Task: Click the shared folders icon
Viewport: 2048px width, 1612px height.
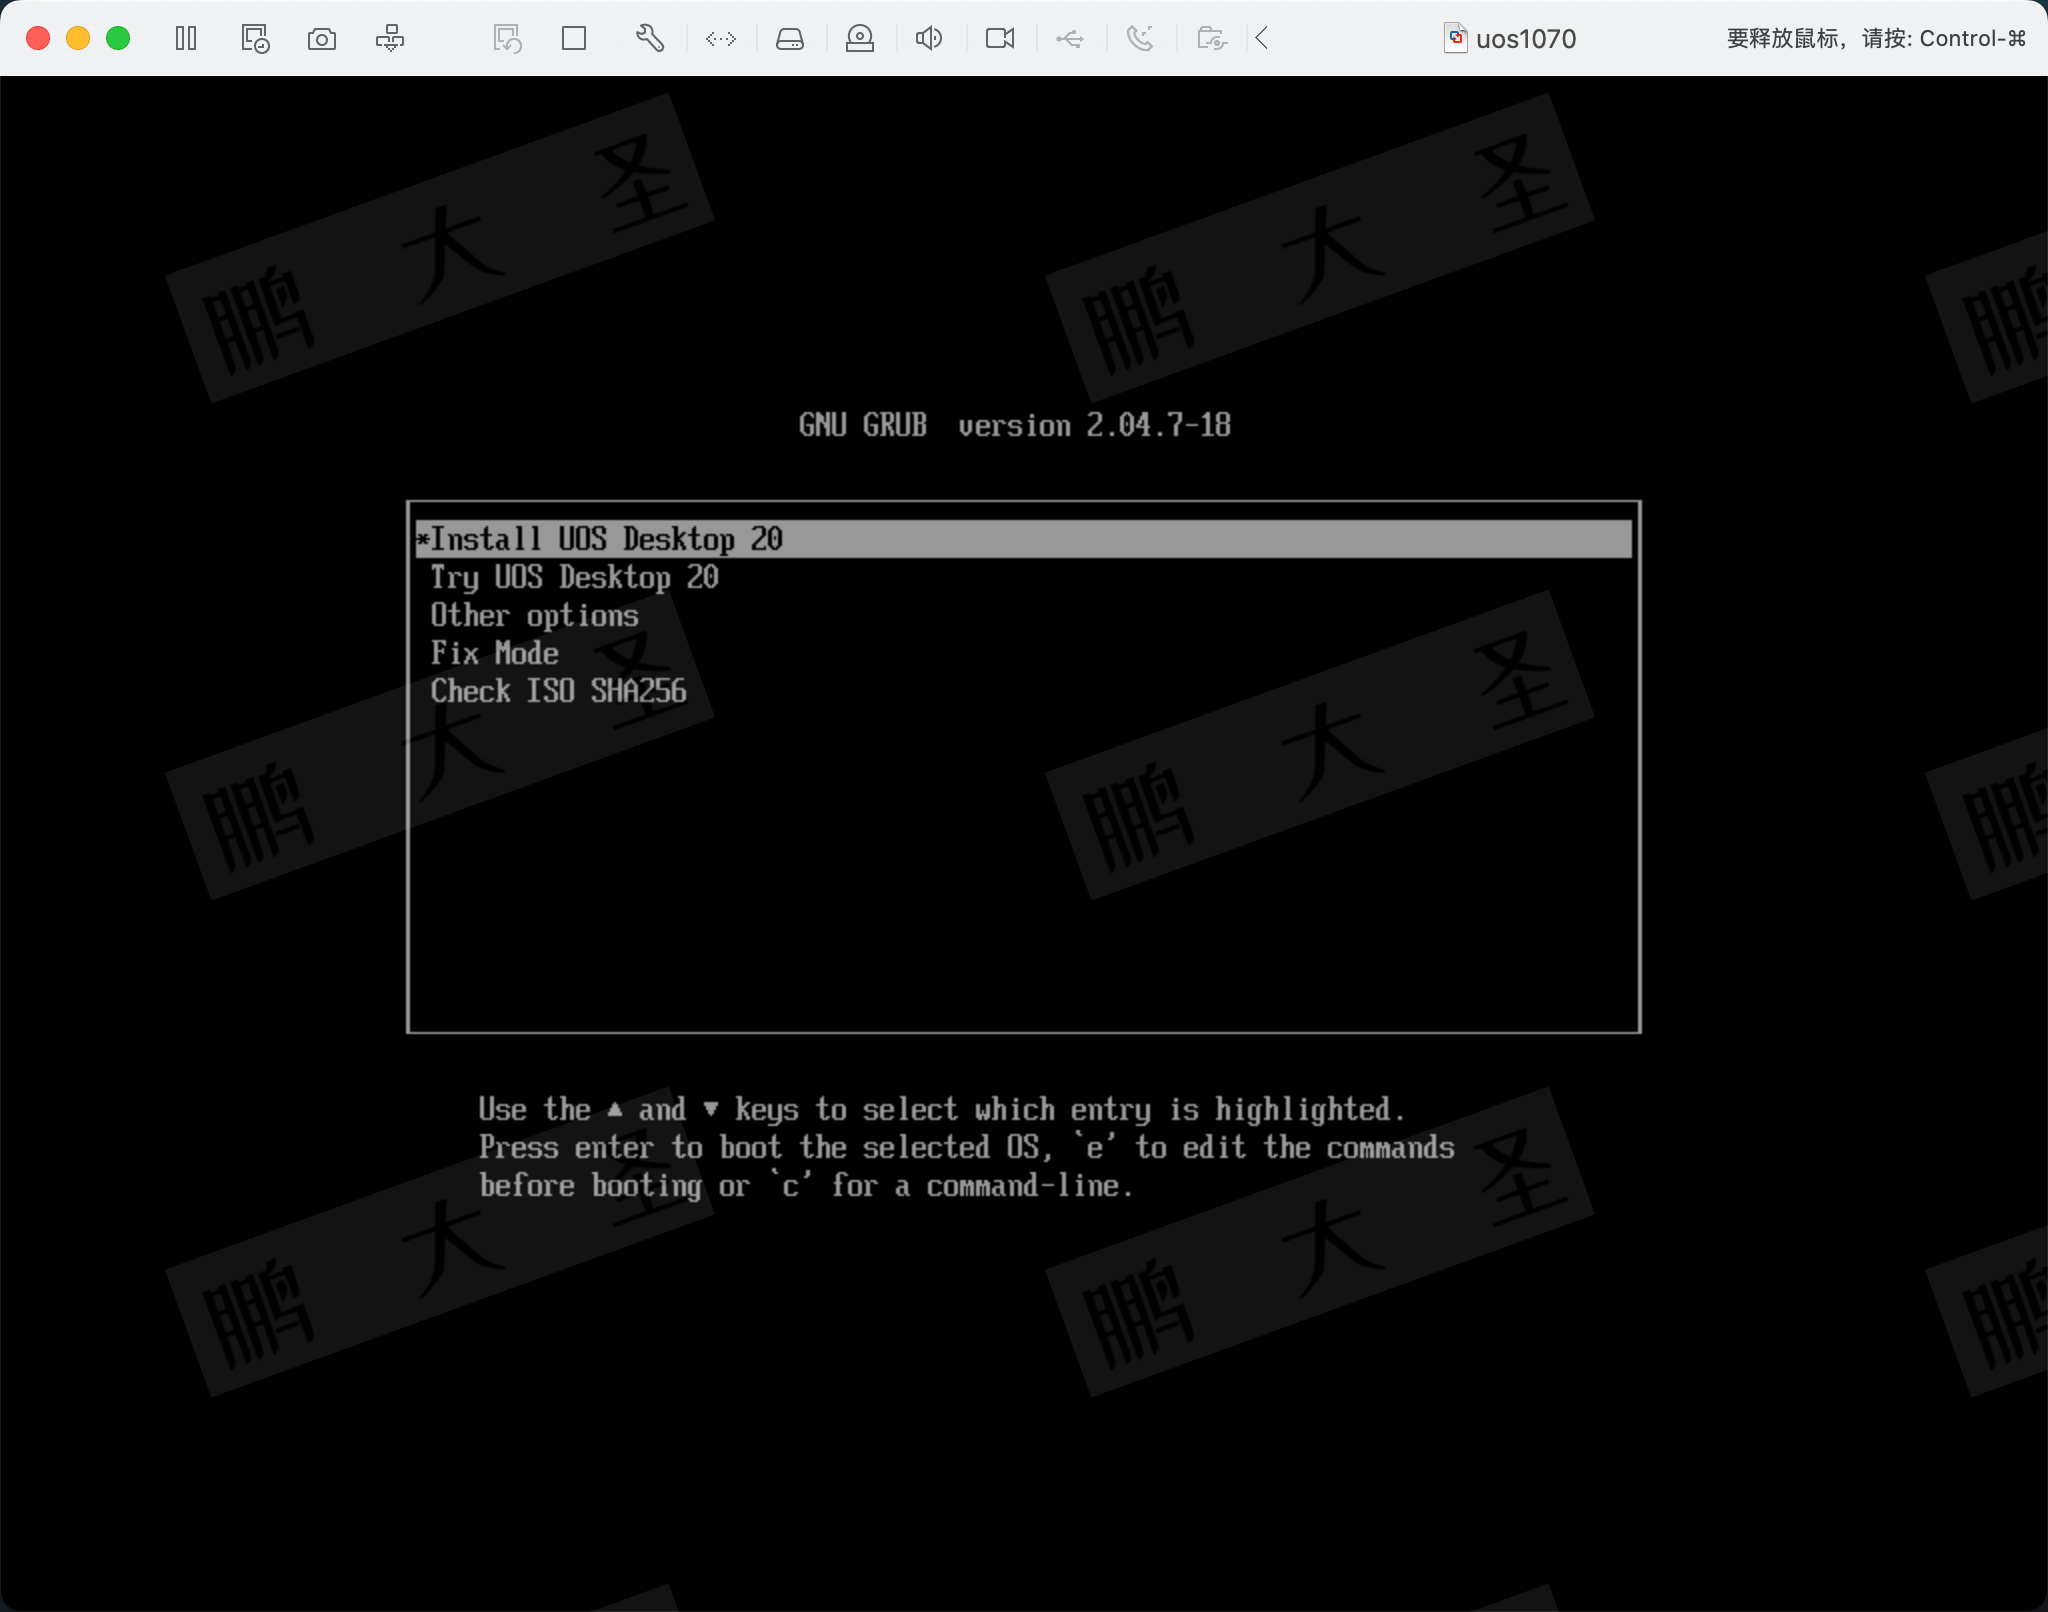Action: [x=1212, y=39]
